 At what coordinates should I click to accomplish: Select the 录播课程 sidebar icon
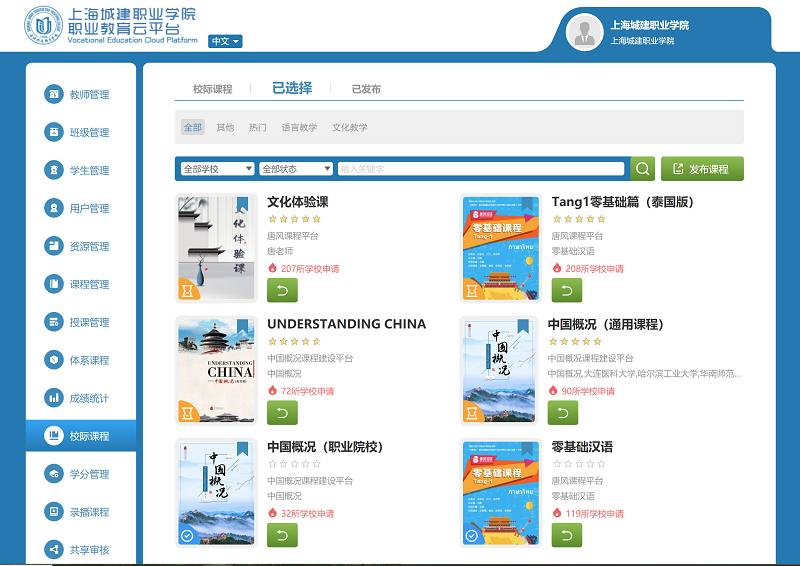[54, 511]
